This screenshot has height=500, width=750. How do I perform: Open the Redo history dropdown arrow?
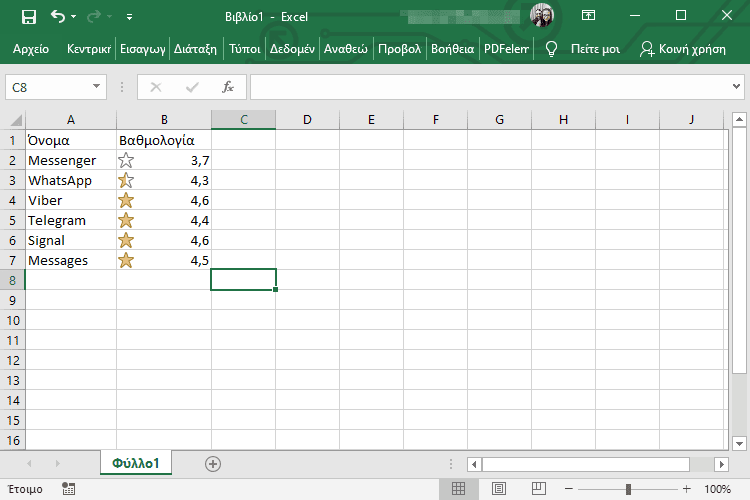[x=110, y=17]
